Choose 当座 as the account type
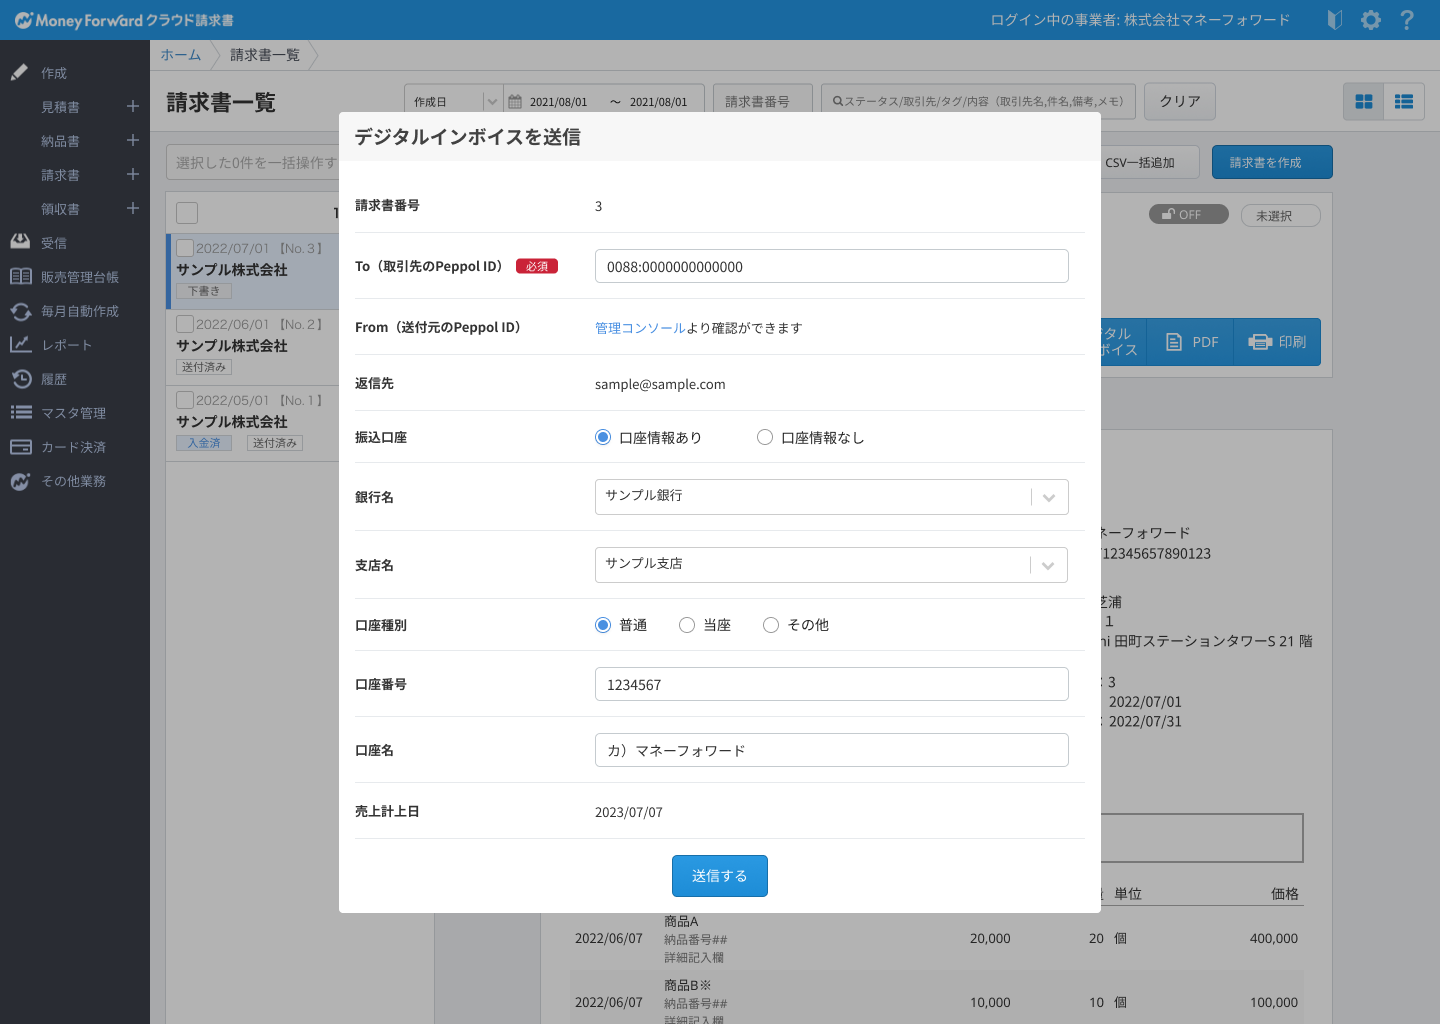1440x1024 pixels. (x=687, y=624)
